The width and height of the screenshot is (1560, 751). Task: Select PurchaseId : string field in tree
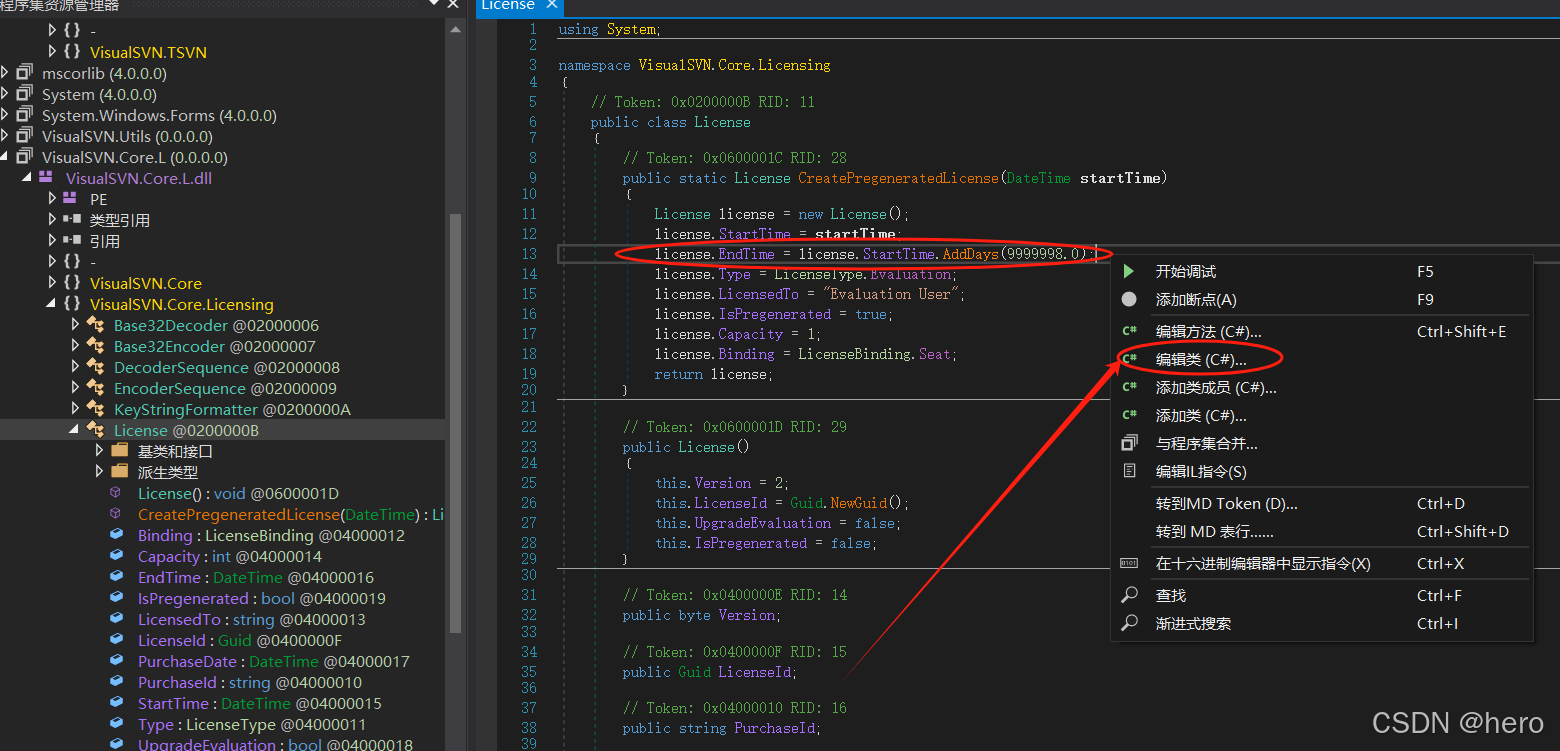click(250, 682)
